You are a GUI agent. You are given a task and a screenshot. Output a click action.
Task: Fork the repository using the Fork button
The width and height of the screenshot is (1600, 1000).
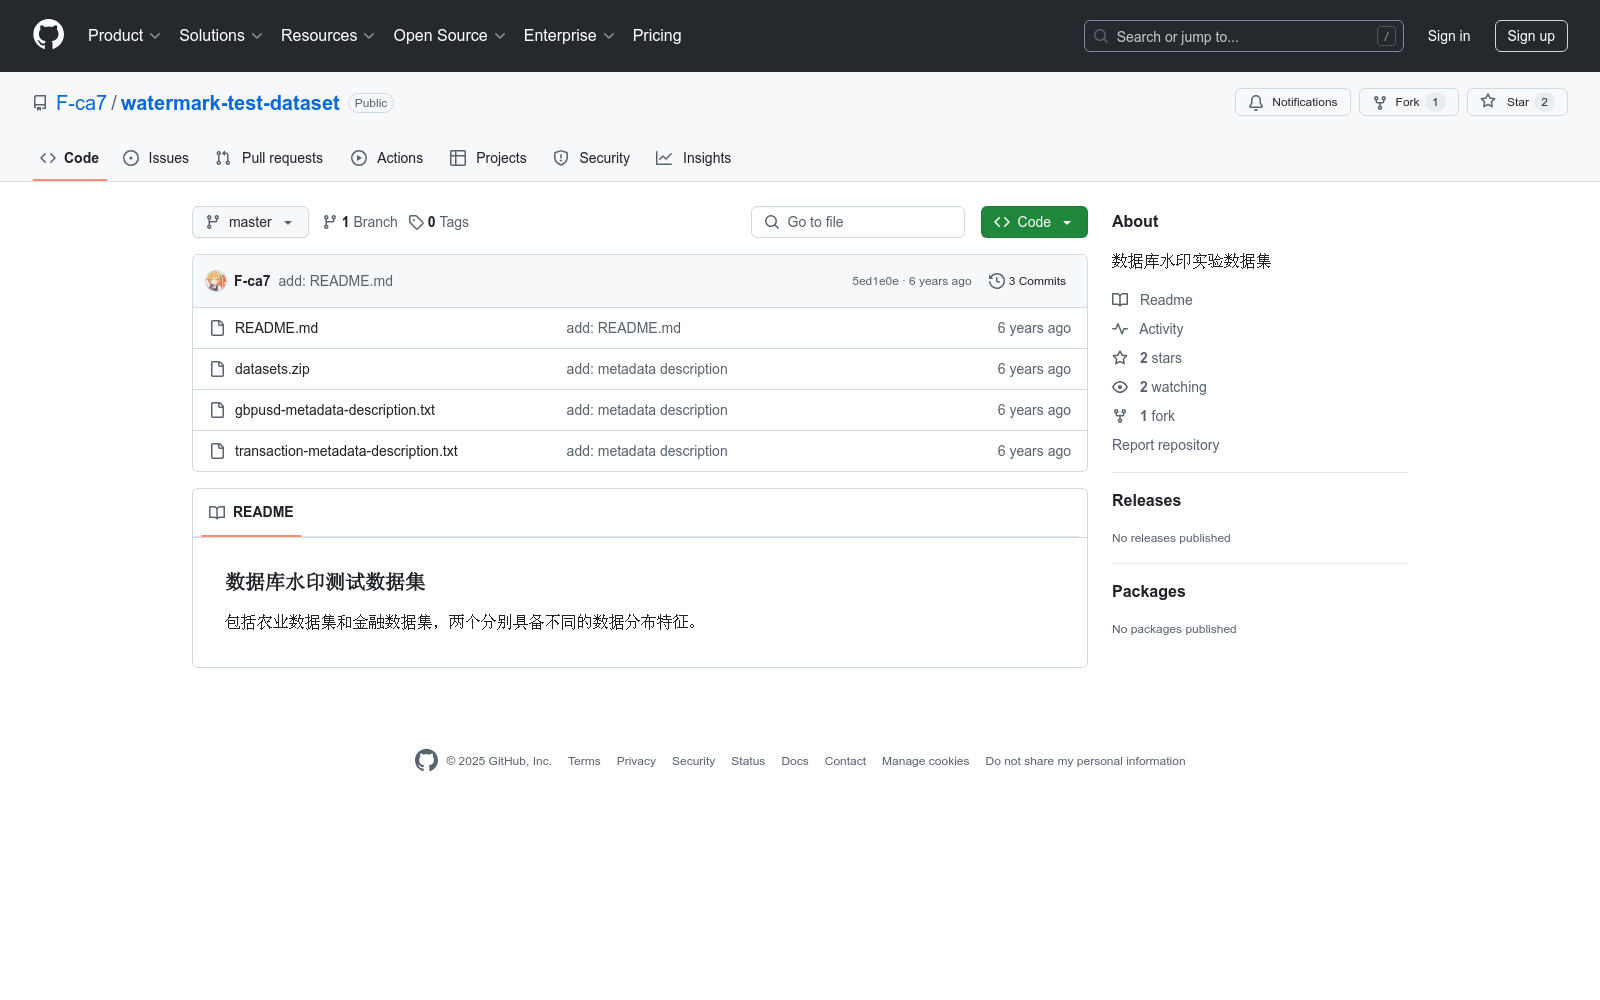pos(1408,102)
